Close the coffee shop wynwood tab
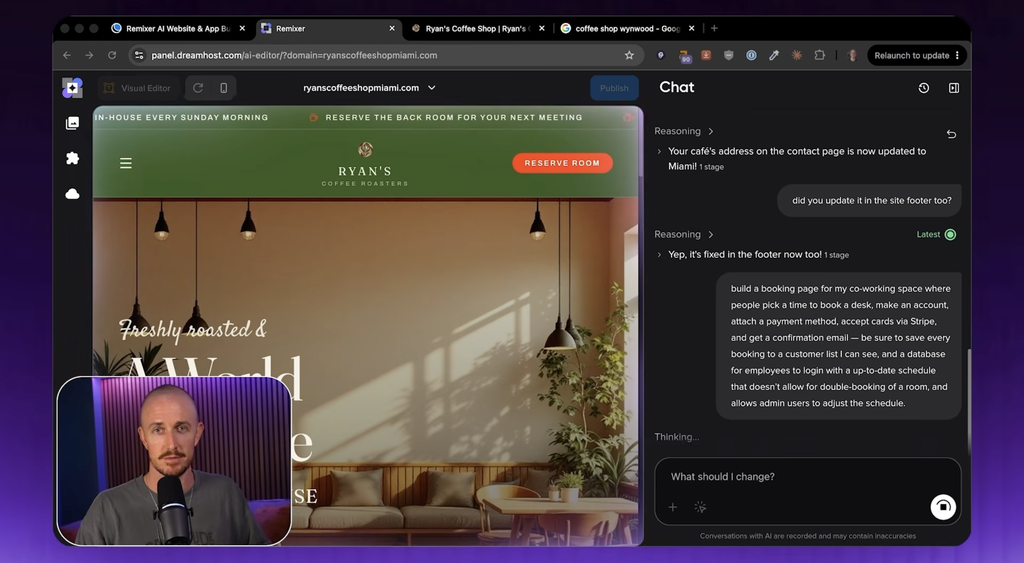This screenshot has width=1024, height=563. point(692,28)
